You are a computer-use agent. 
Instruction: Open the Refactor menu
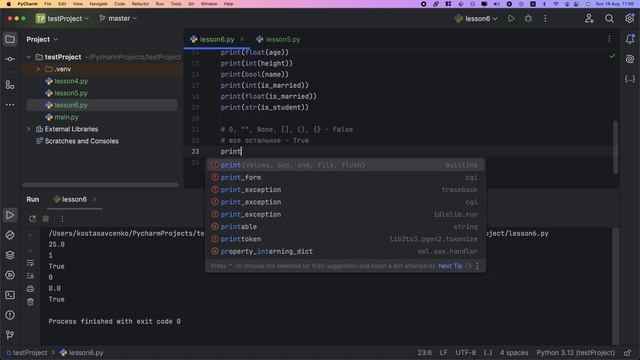(140, 4)
